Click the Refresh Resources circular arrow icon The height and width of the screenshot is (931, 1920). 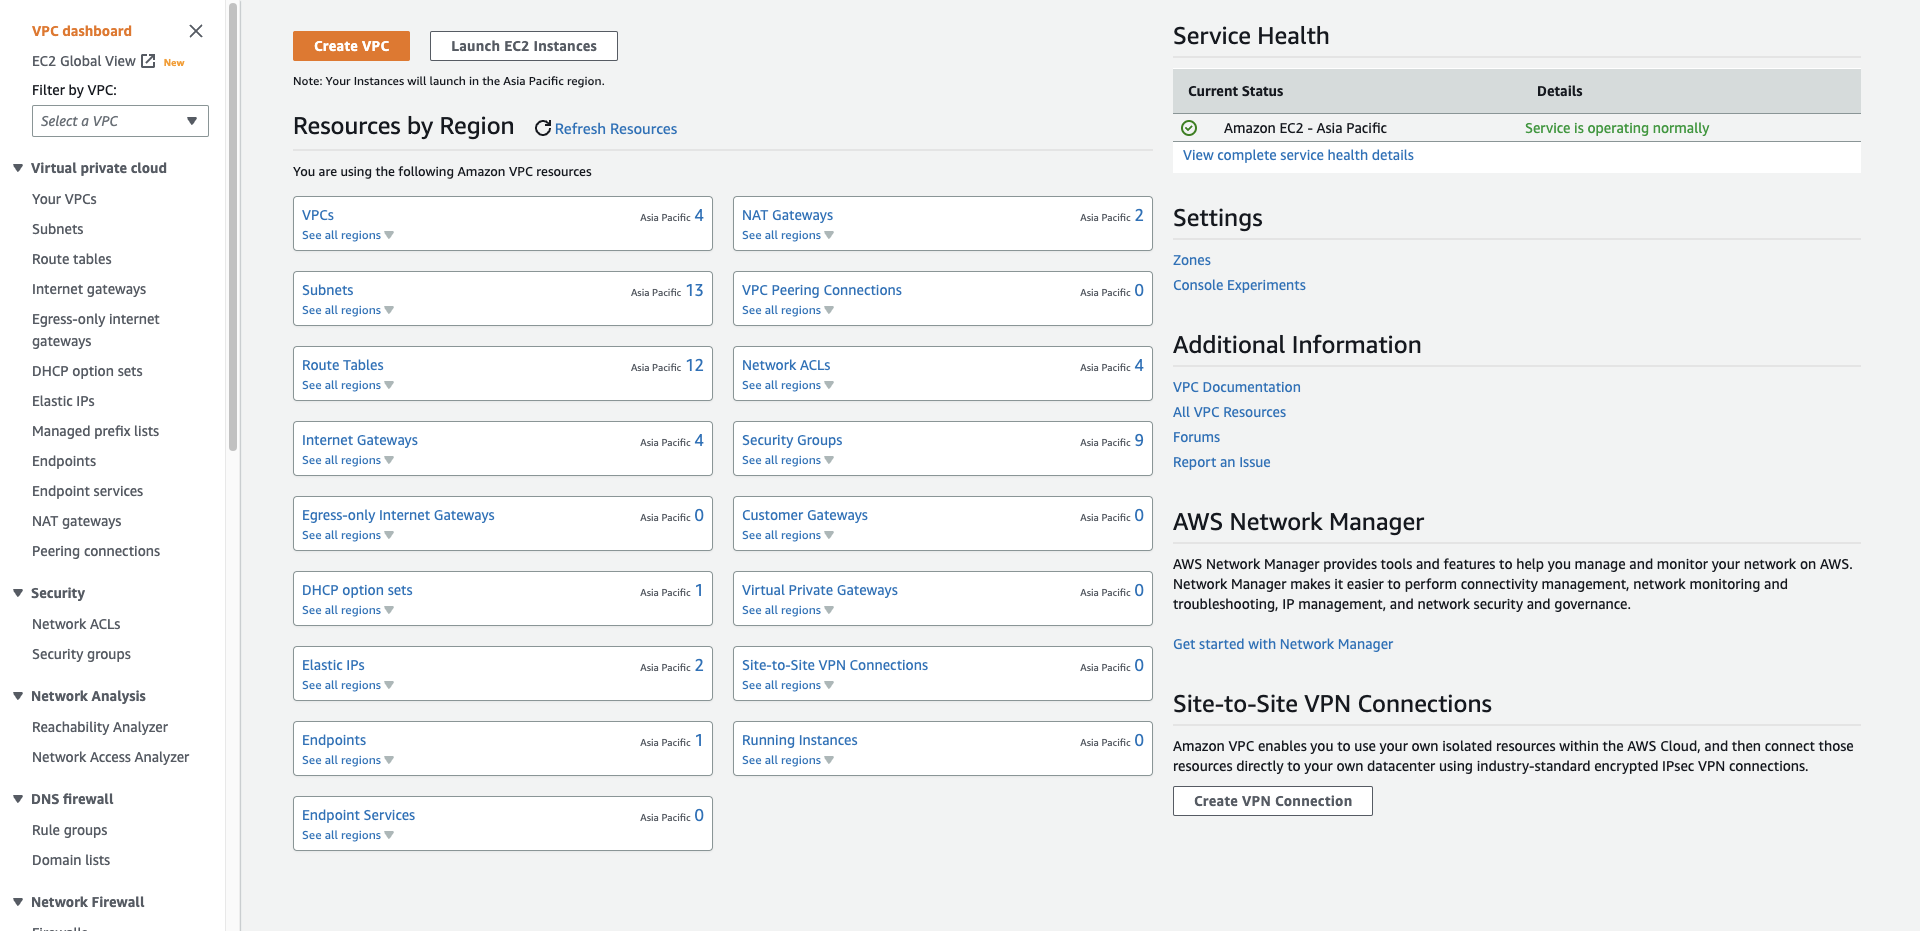543,128
